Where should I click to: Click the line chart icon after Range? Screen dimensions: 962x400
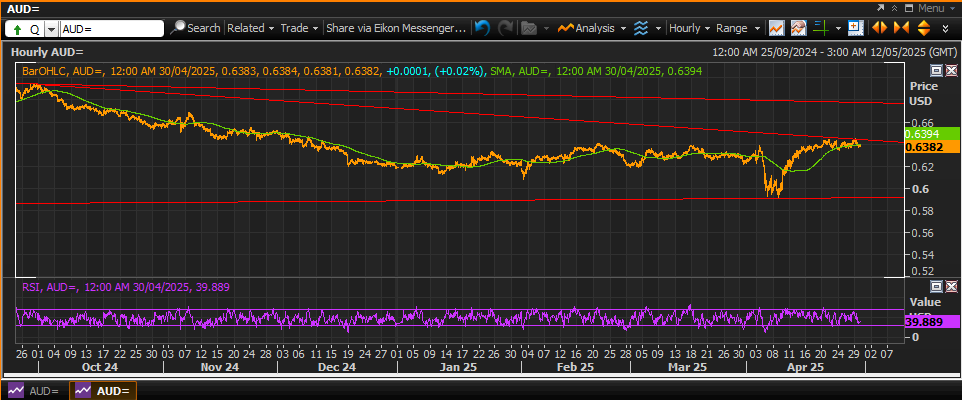(777, 28)
